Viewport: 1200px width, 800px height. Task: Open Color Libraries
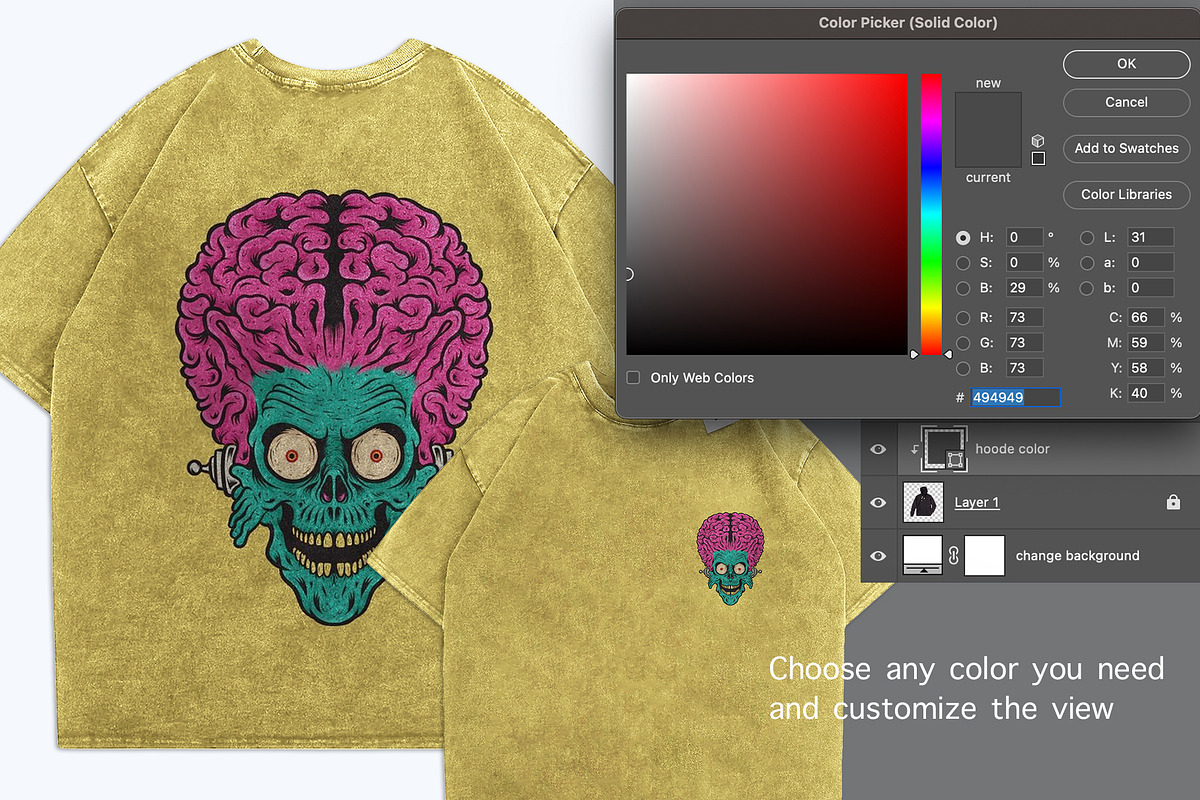(1126, 194)
